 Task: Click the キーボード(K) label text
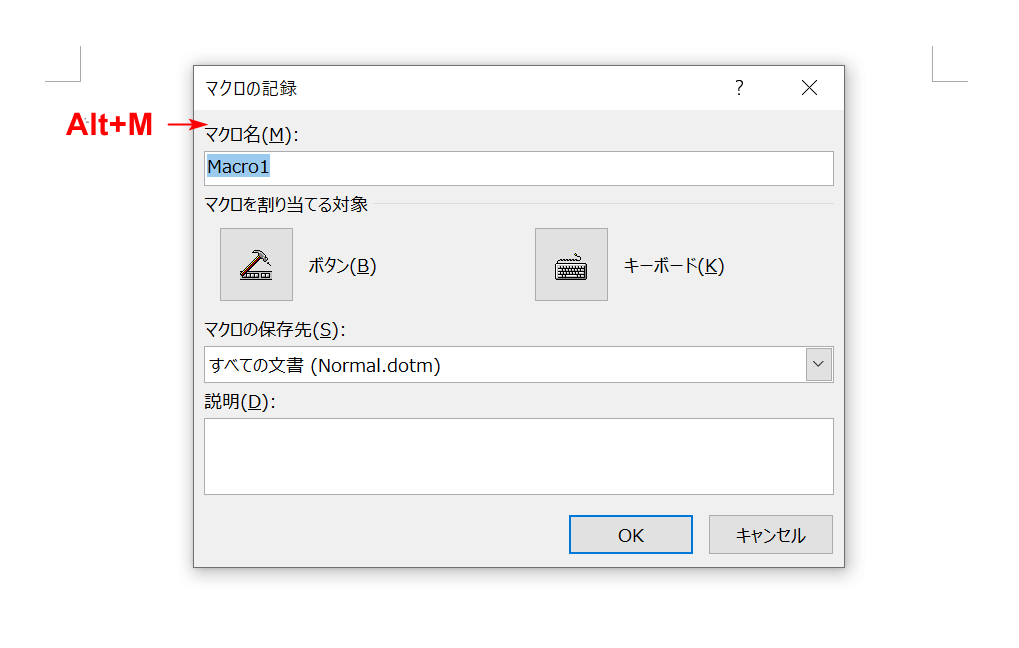673,266
